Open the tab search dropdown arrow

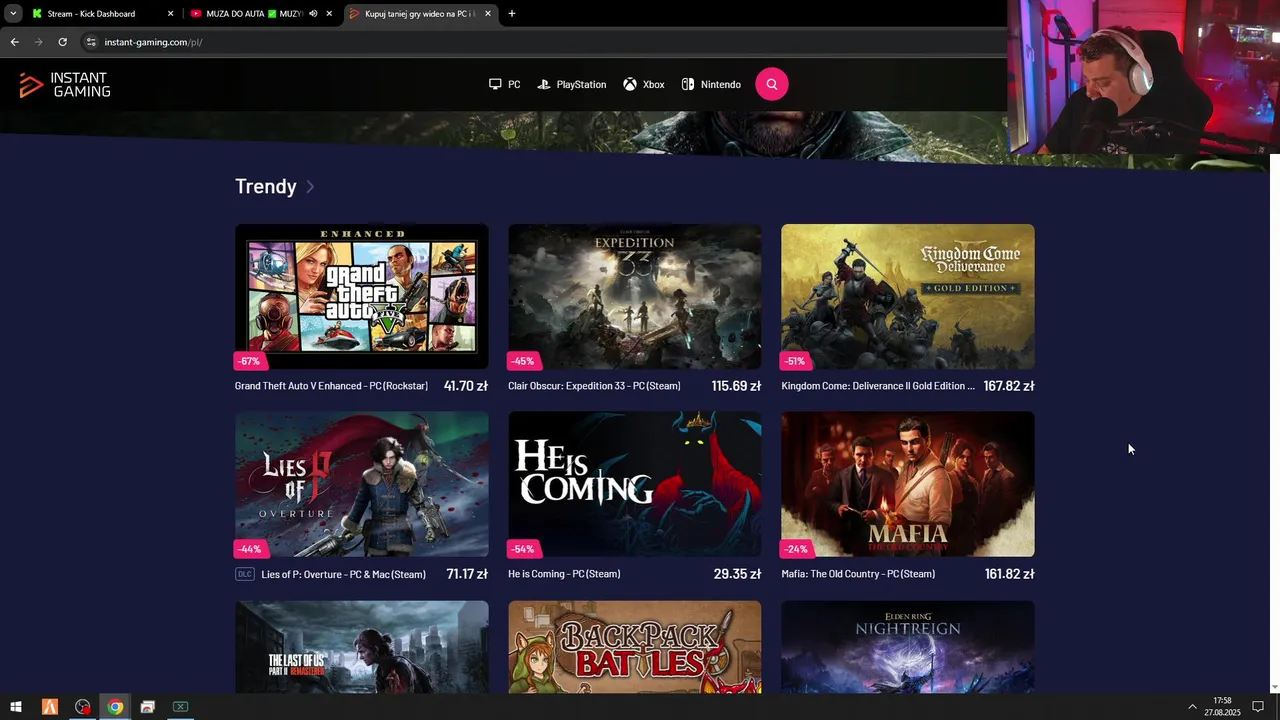[x=13, y=14]
